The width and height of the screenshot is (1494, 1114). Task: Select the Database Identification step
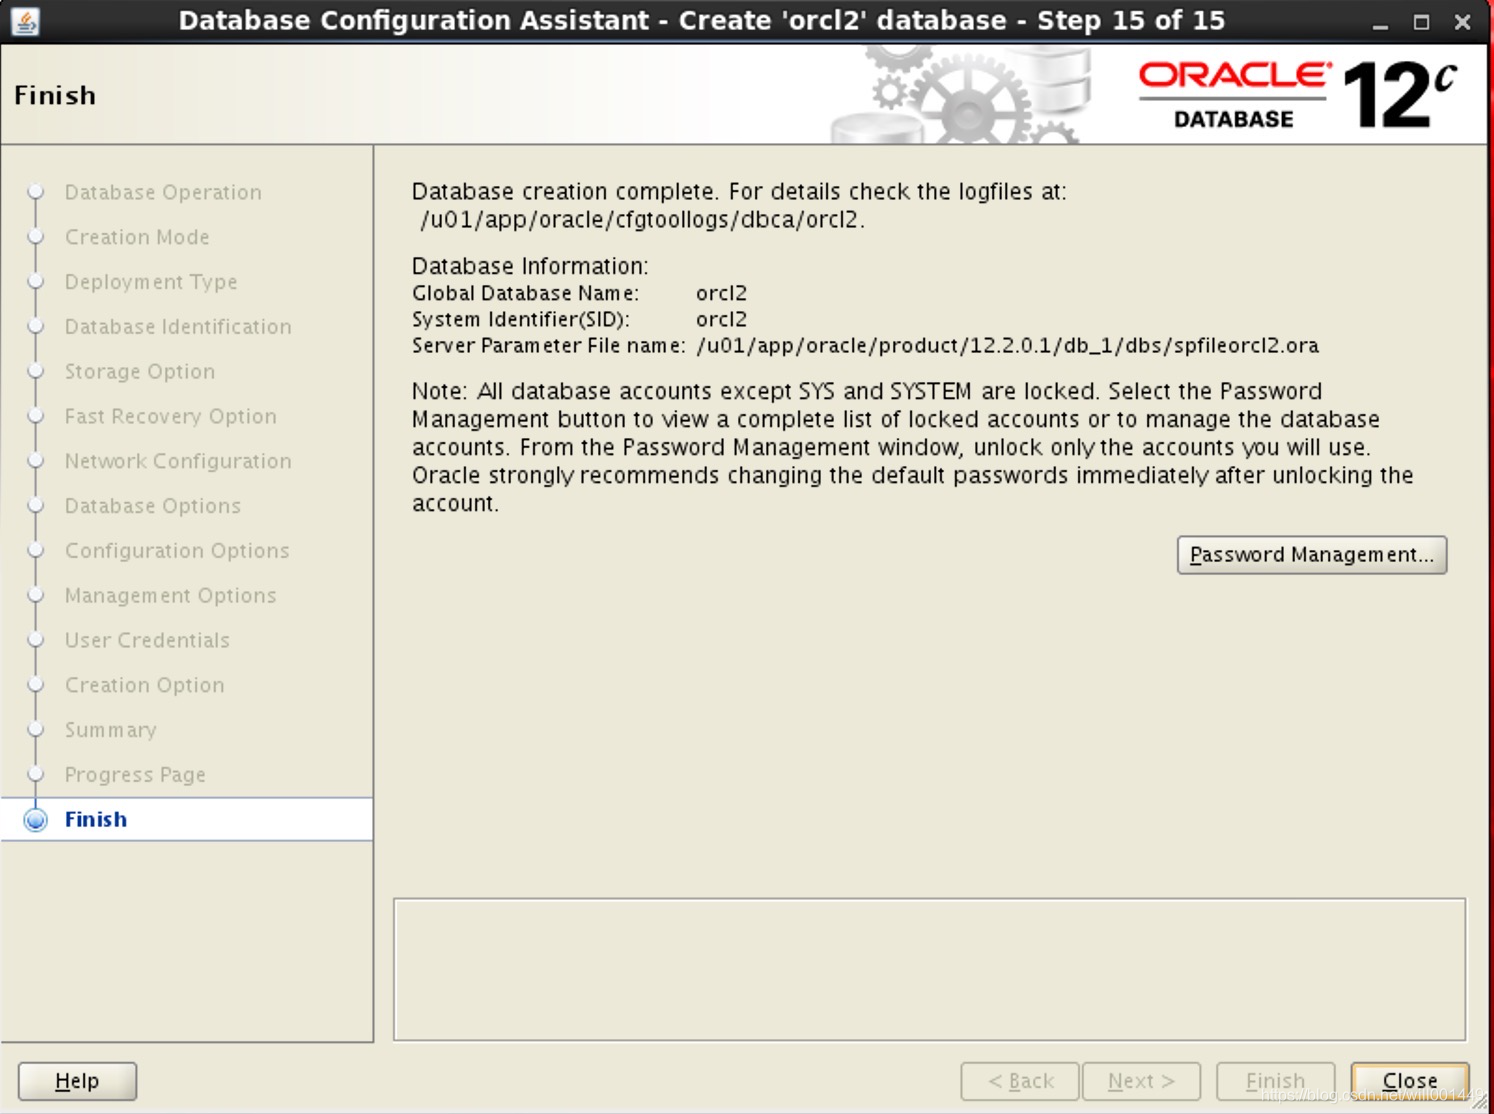[x=178, y=326]
